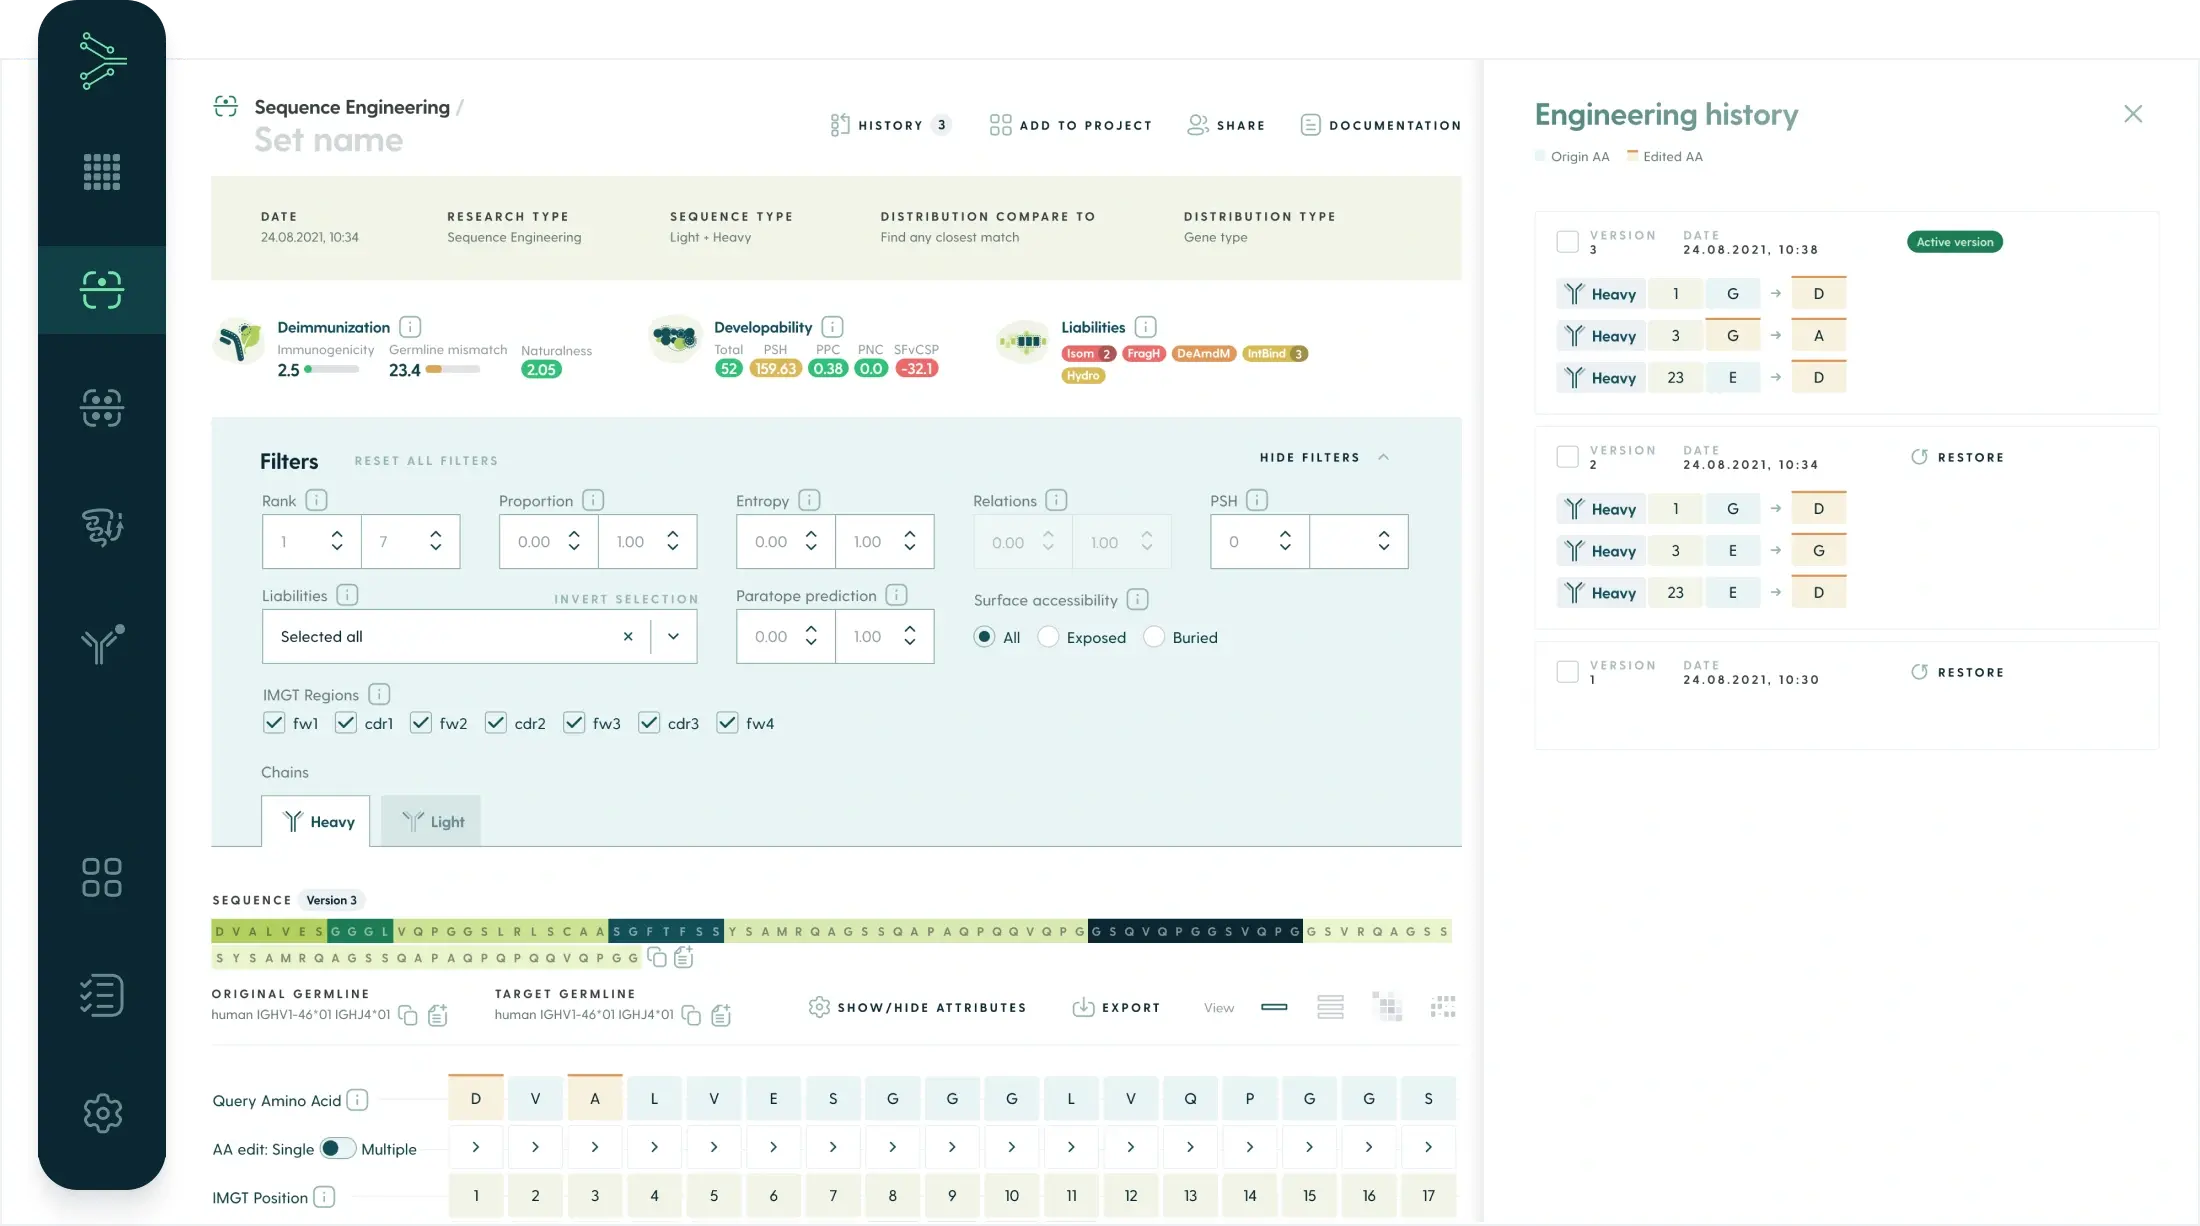Switch to the Heavy chain tab

(316, 821)
